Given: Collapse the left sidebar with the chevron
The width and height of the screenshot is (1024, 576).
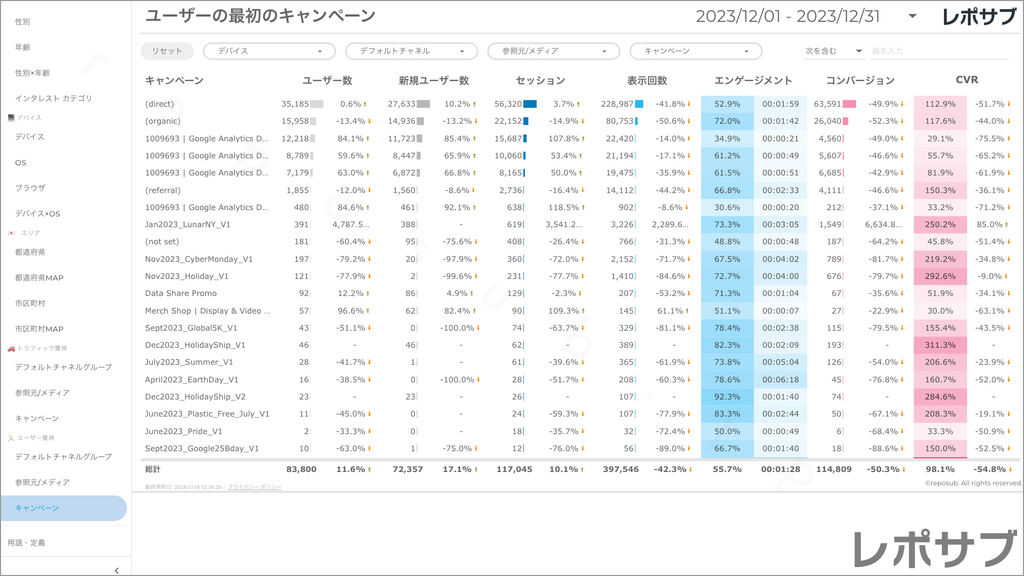Looking at the screenshot, I should [x=117, y=569].
